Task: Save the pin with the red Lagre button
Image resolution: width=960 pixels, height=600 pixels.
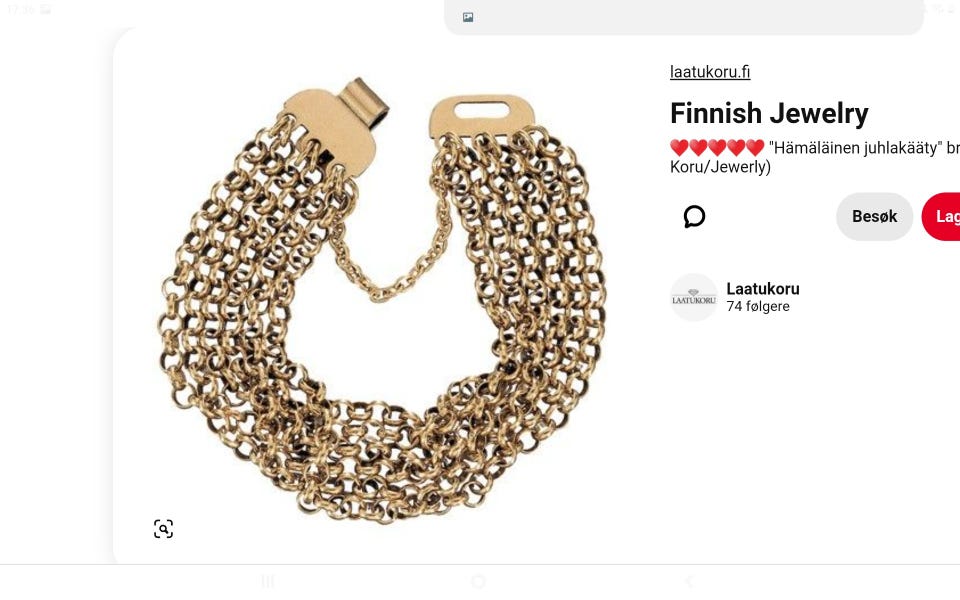Action: pyautogui.click(x=941, y=217)
